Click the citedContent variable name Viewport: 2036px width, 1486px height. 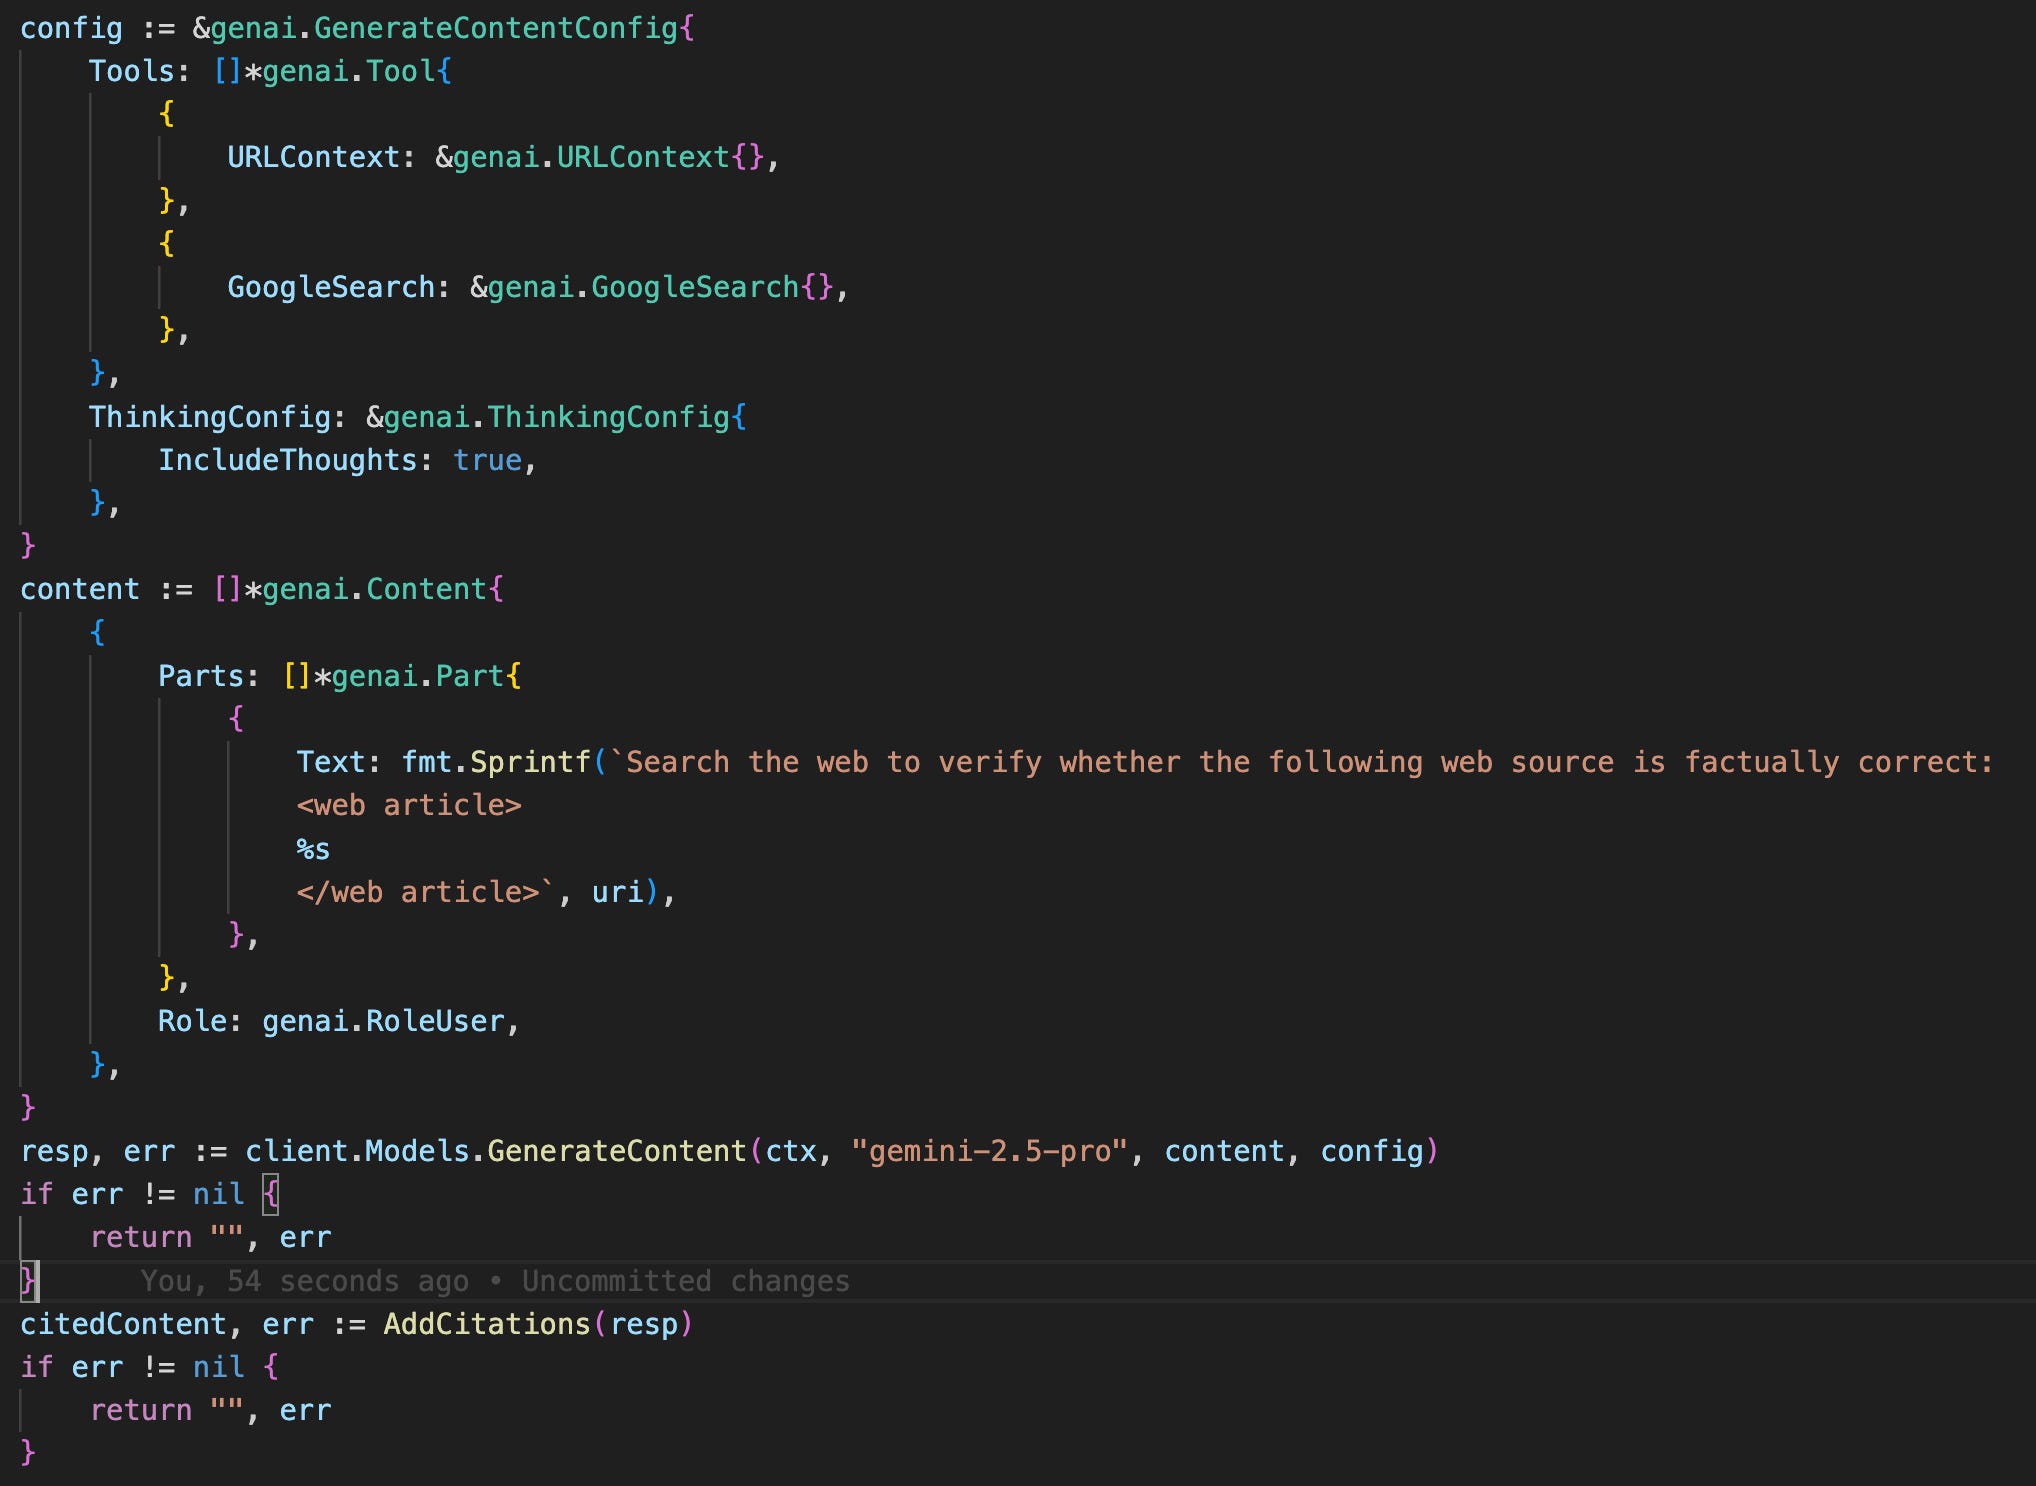pos(123,1324)
